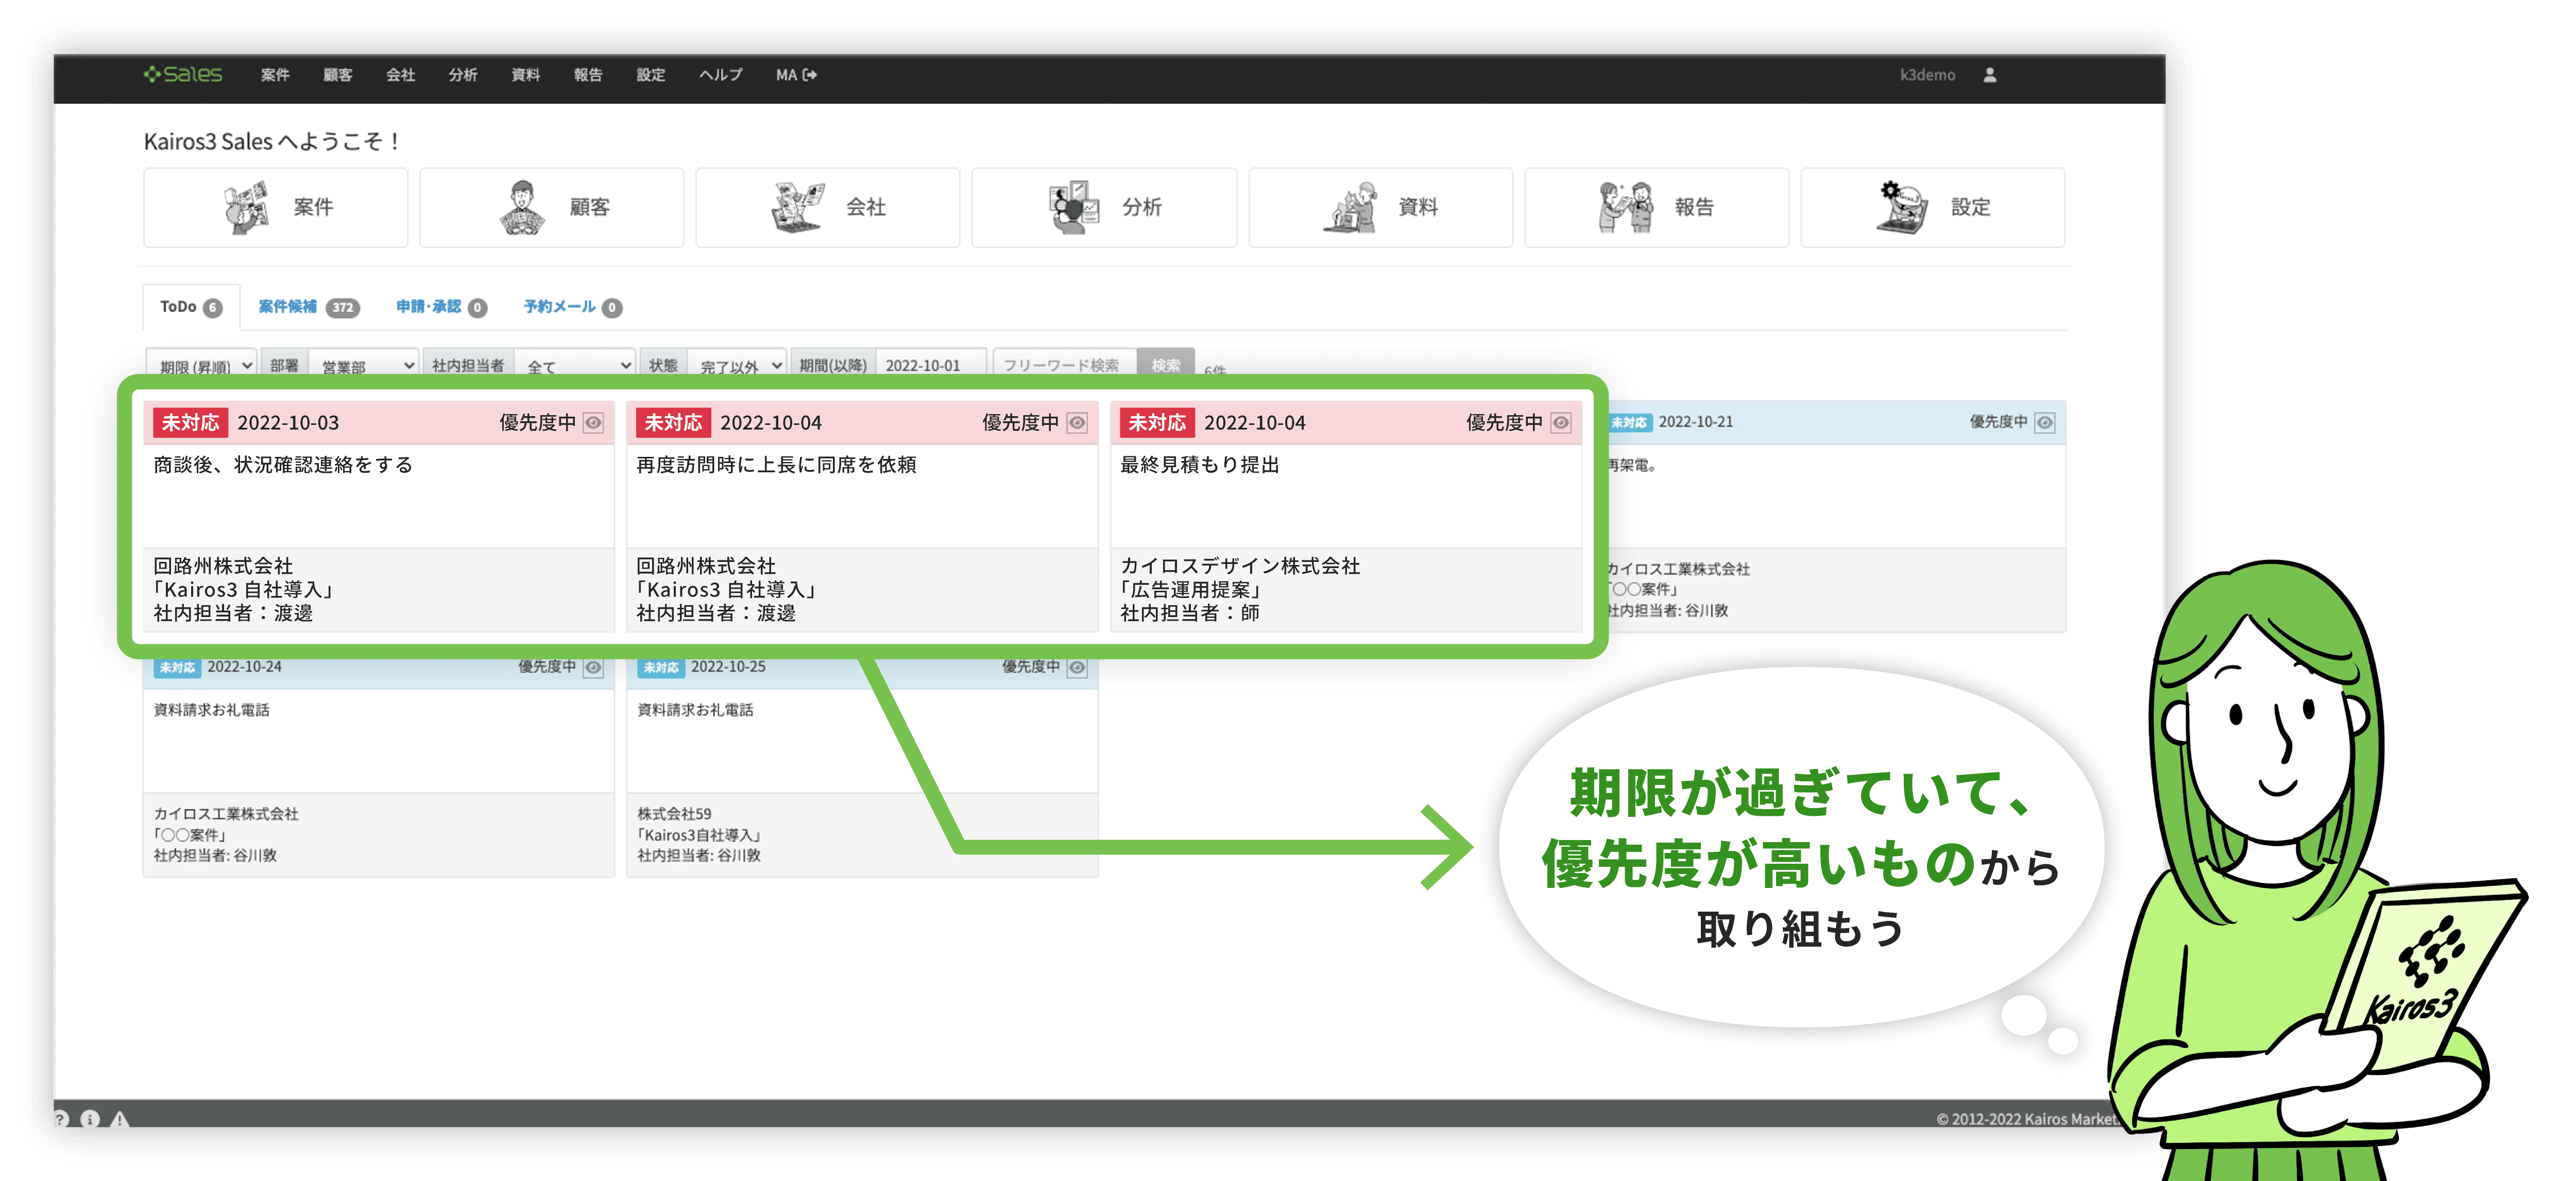2576x1181 pixels.
Task: Click 回路州株式会社 on the 2022-10-03 card
Action: [x=223, y=566]
